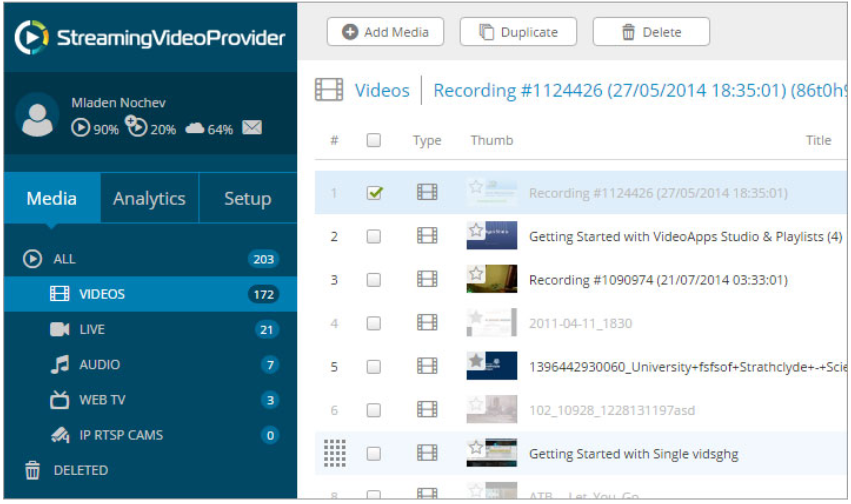Check the 90% playback usage icon

click(x=80, y=127)
